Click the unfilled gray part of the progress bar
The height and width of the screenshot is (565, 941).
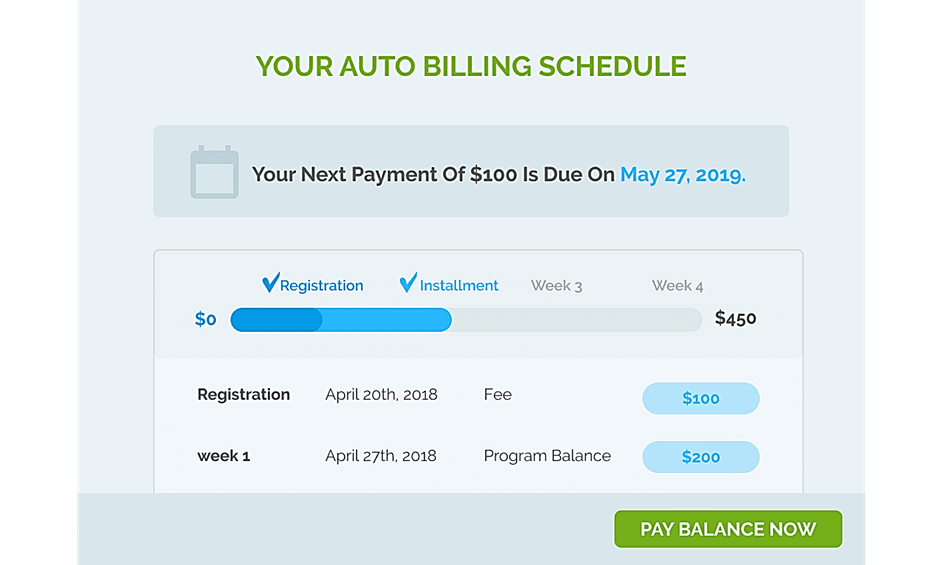576,320
